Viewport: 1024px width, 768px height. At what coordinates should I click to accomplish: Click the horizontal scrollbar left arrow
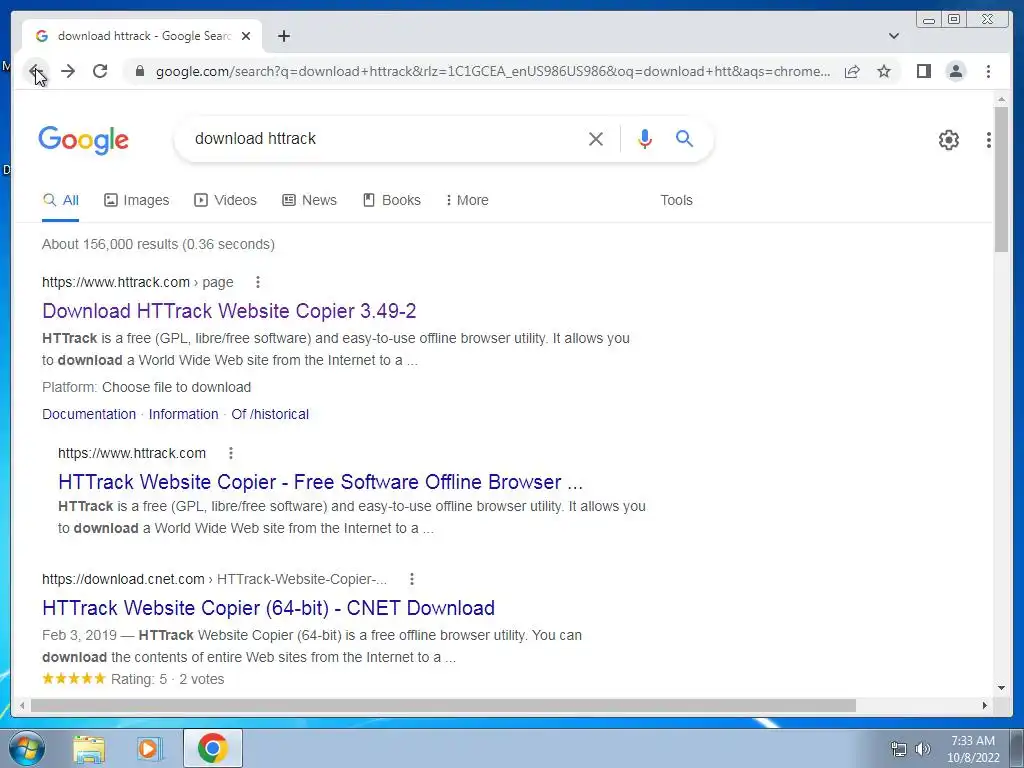[22, 705]
